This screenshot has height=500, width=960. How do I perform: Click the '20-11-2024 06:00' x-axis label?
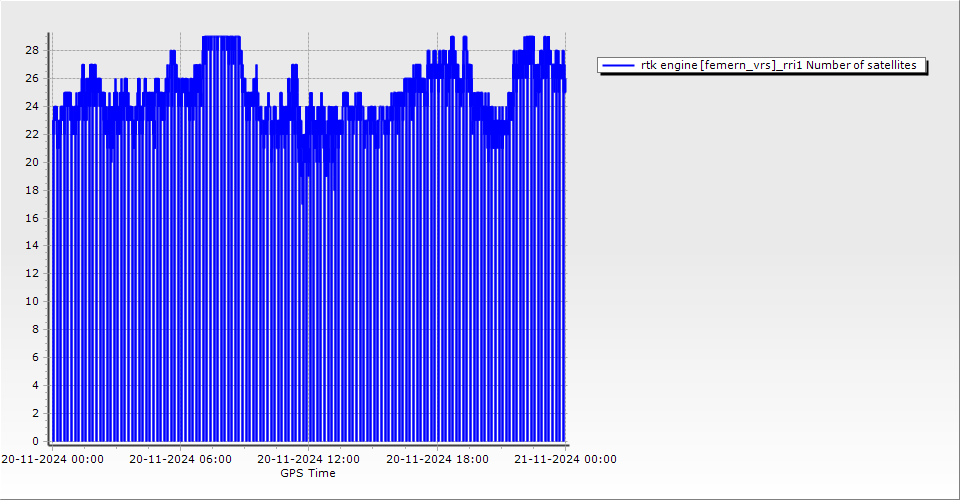pos(180,459)
